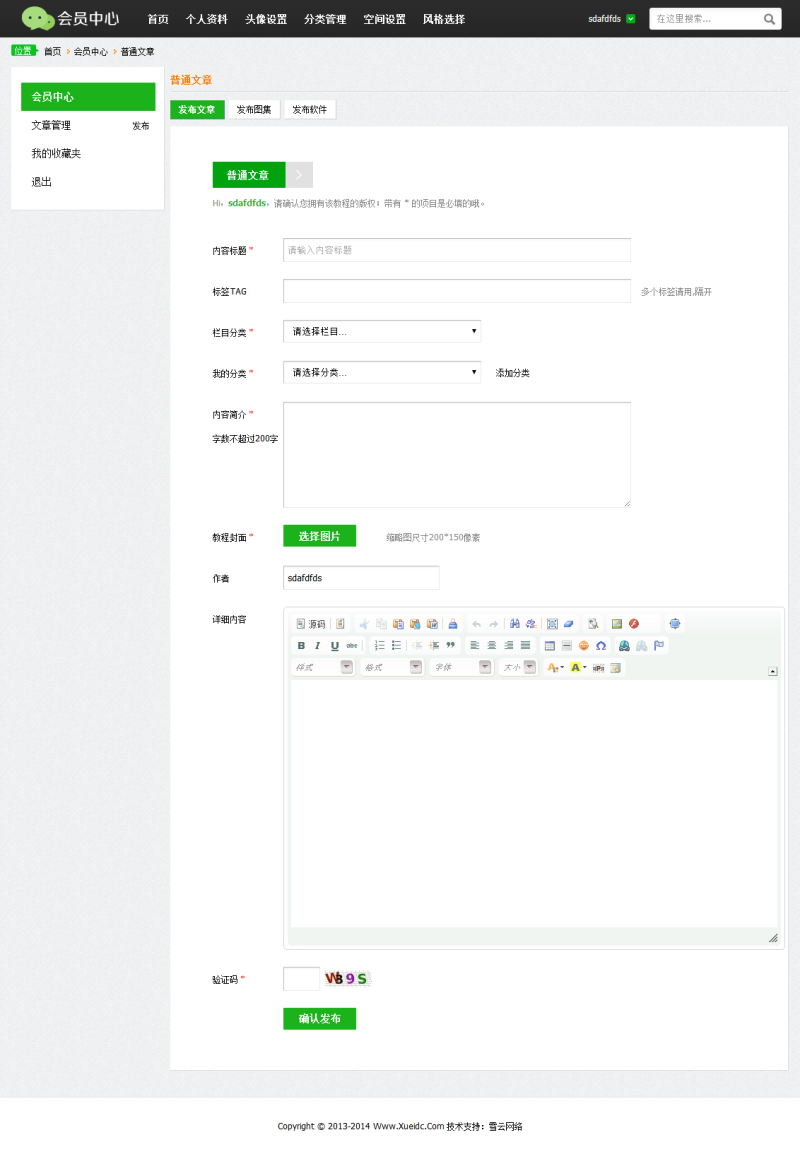Open 头像设置 in top navigation

click(x=266, y=19)
